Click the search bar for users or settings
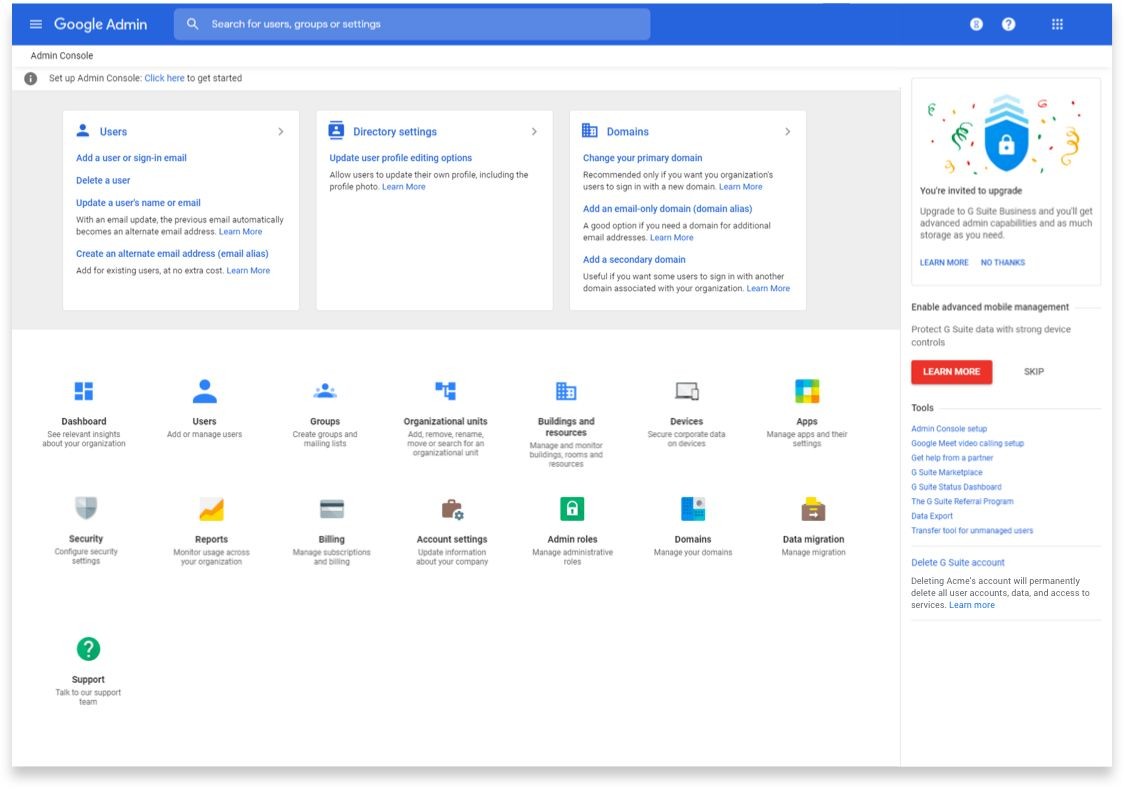The width and height of the screenshot is (1124, 790). click(x=412, y=23)
